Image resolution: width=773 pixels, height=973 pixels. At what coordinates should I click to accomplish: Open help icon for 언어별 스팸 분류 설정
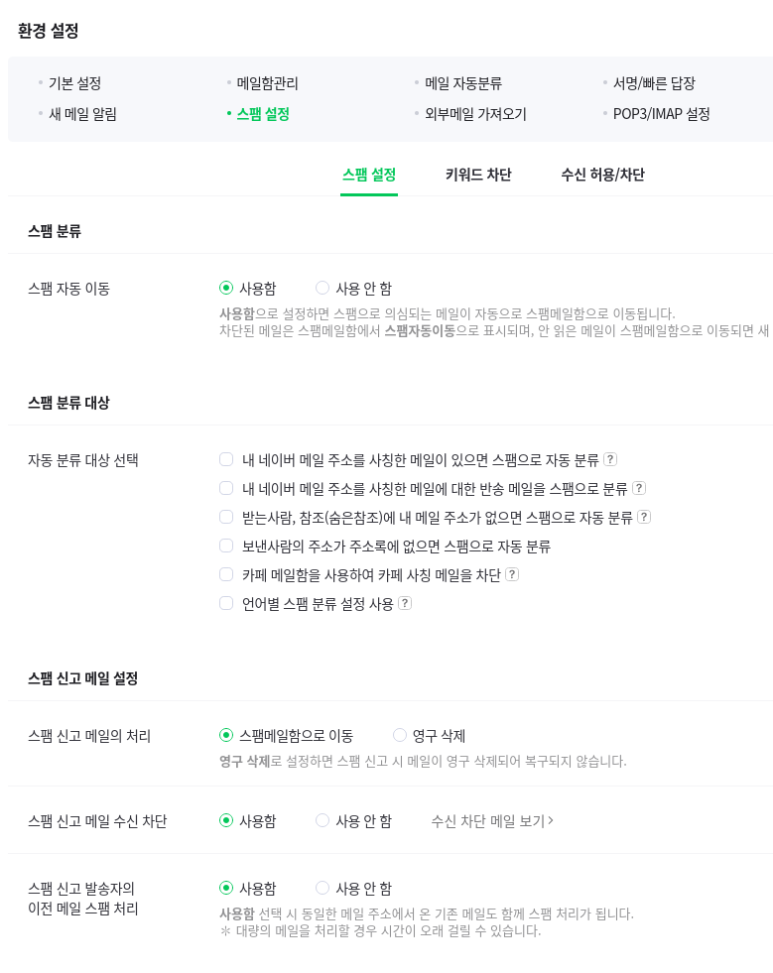[404, 603]
